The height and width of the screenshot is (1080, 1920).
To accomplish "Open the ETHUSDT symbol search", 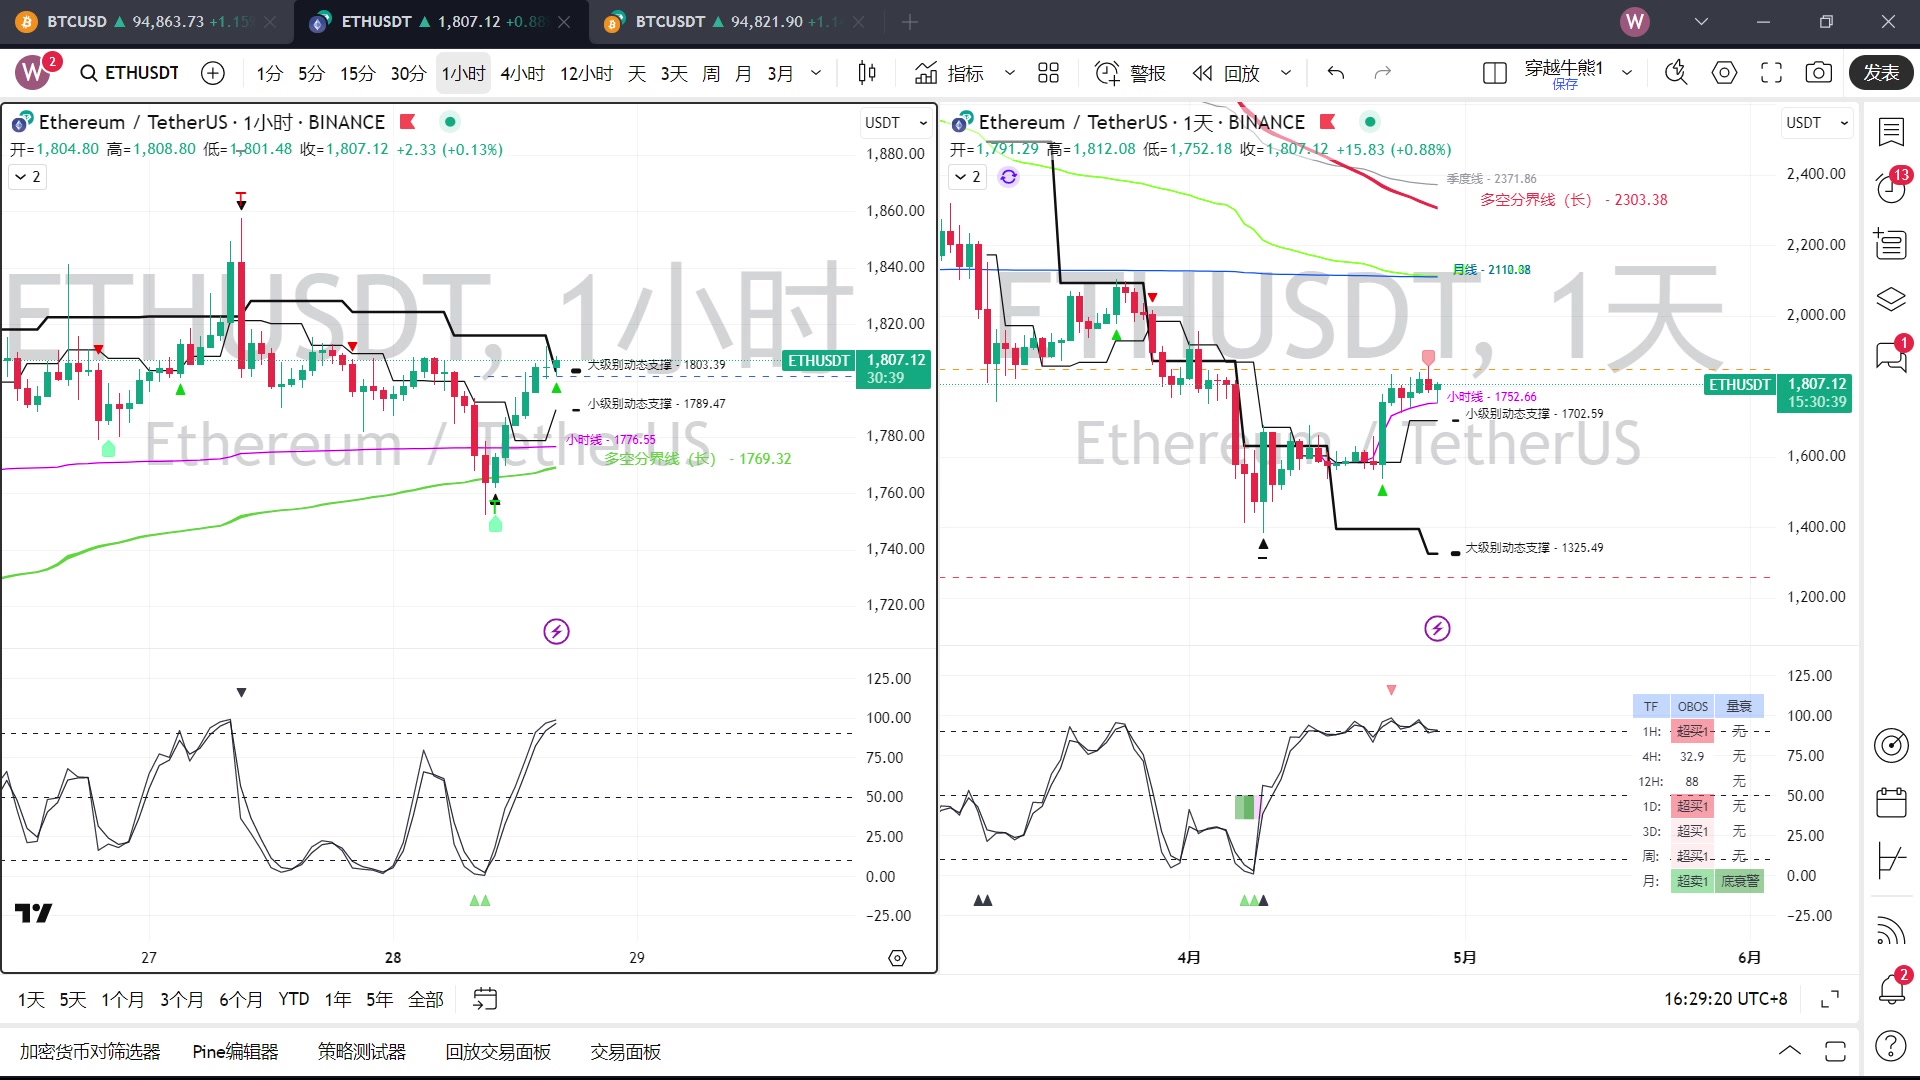I will [x=130, y=73].
